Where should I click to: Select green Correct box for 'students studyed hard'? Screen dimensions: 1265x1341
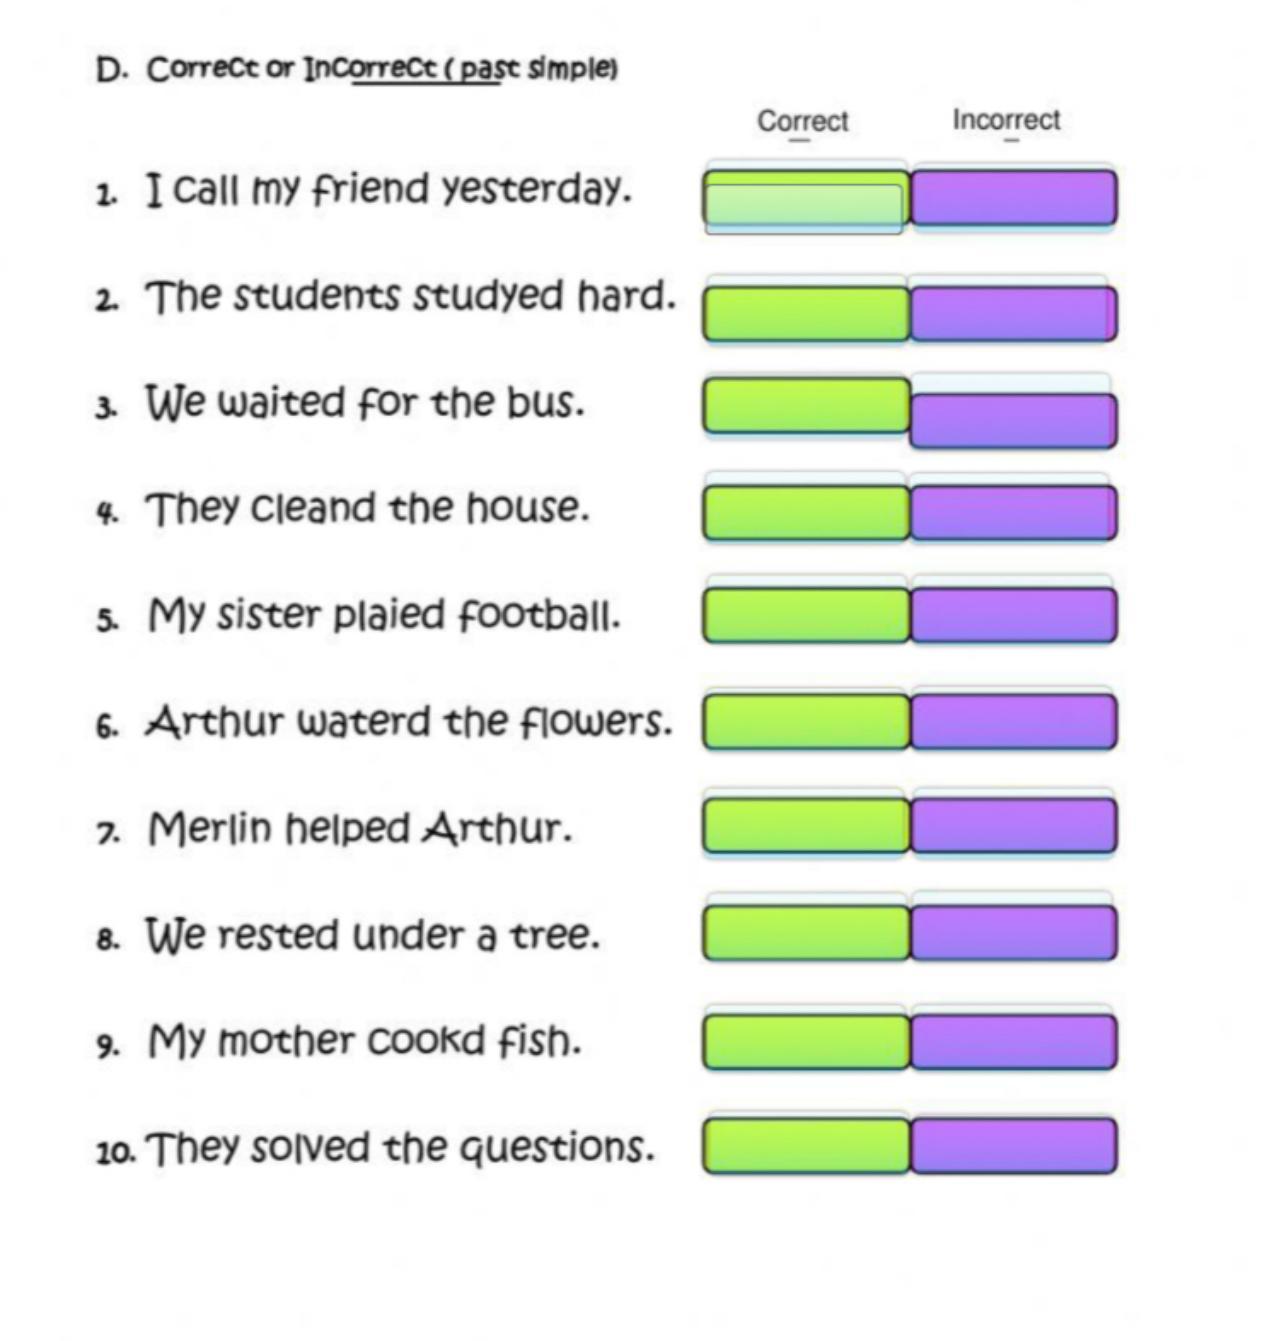(x=806, y=313)
